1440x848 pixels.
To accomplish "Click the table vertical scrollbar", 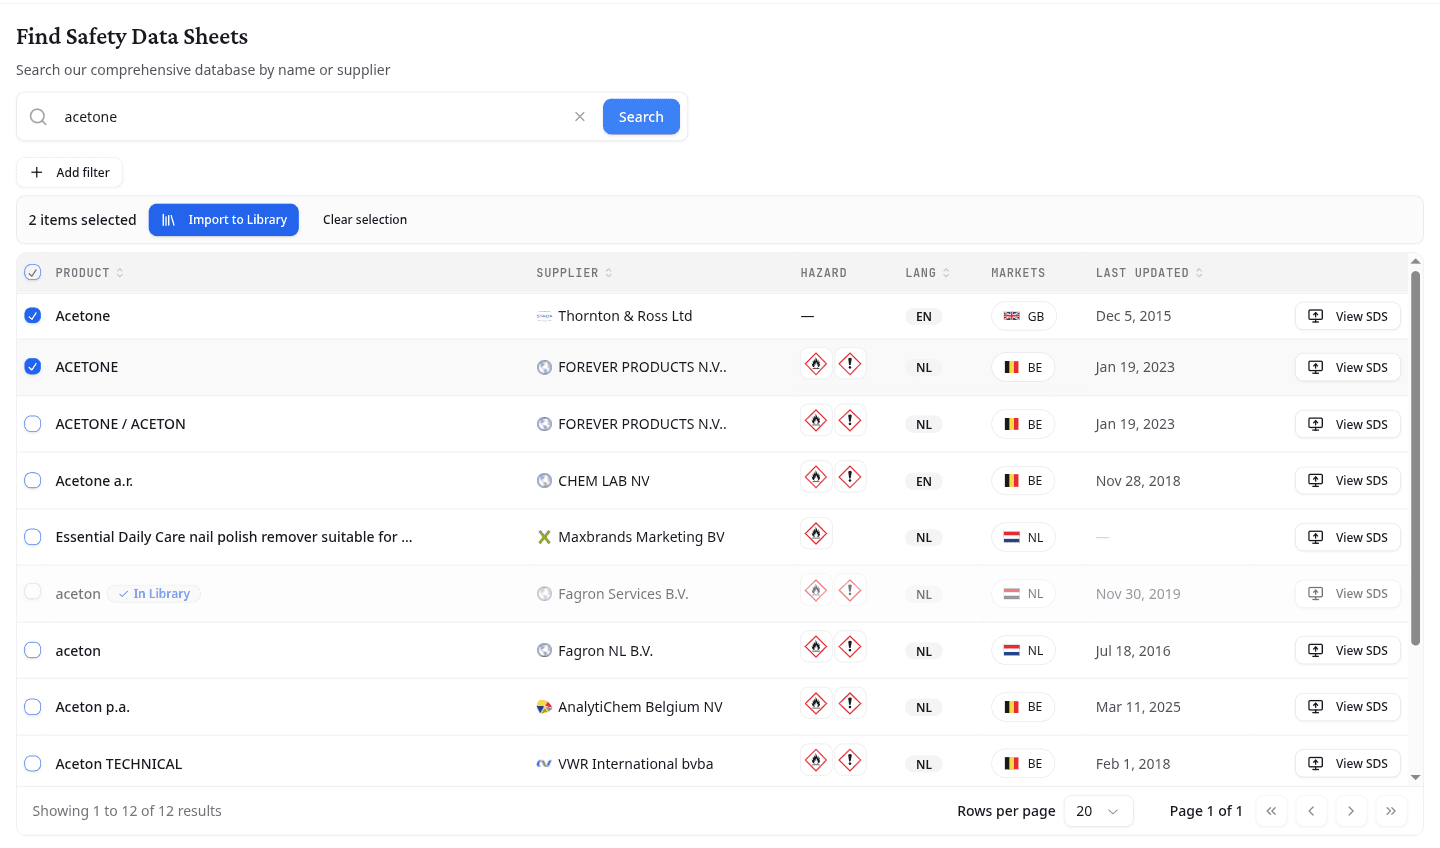I will click(1415, 458).
